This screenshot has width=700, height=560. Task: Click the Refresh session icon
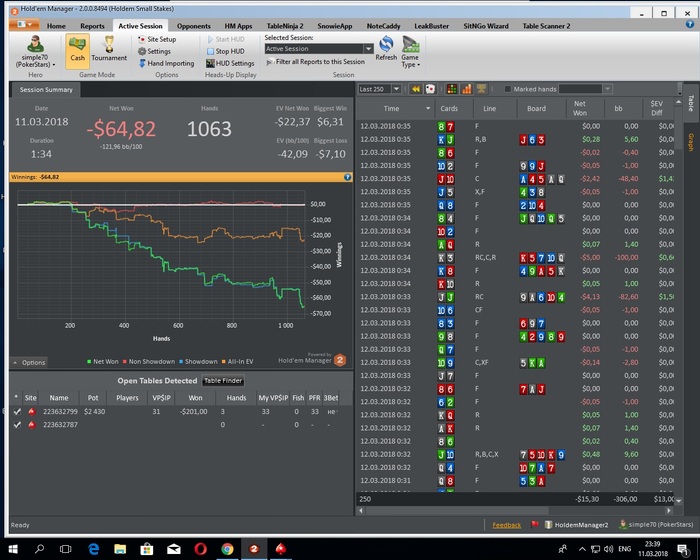tap(386, 44)
